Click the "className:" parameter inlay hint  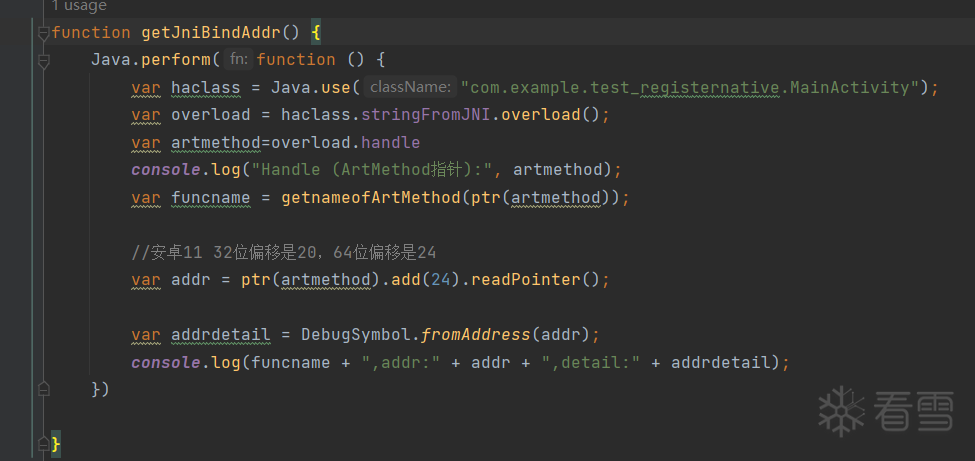pos(410,87)
